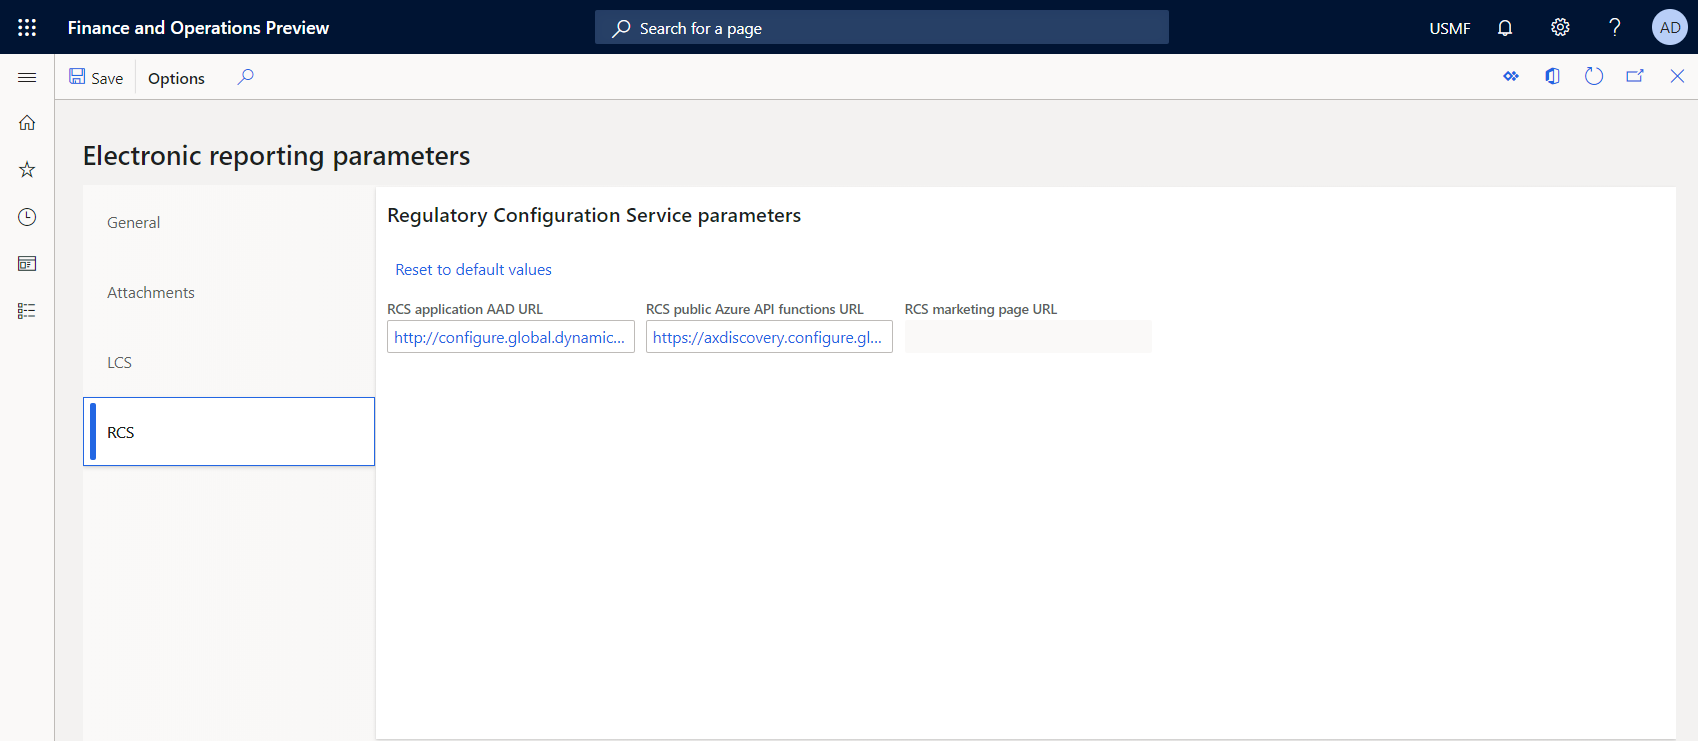The height and width of the screenshot is (741, 1698).
Task: Click the Open in Office icon
Action: pyautogui.click(x=1552, y=76)
